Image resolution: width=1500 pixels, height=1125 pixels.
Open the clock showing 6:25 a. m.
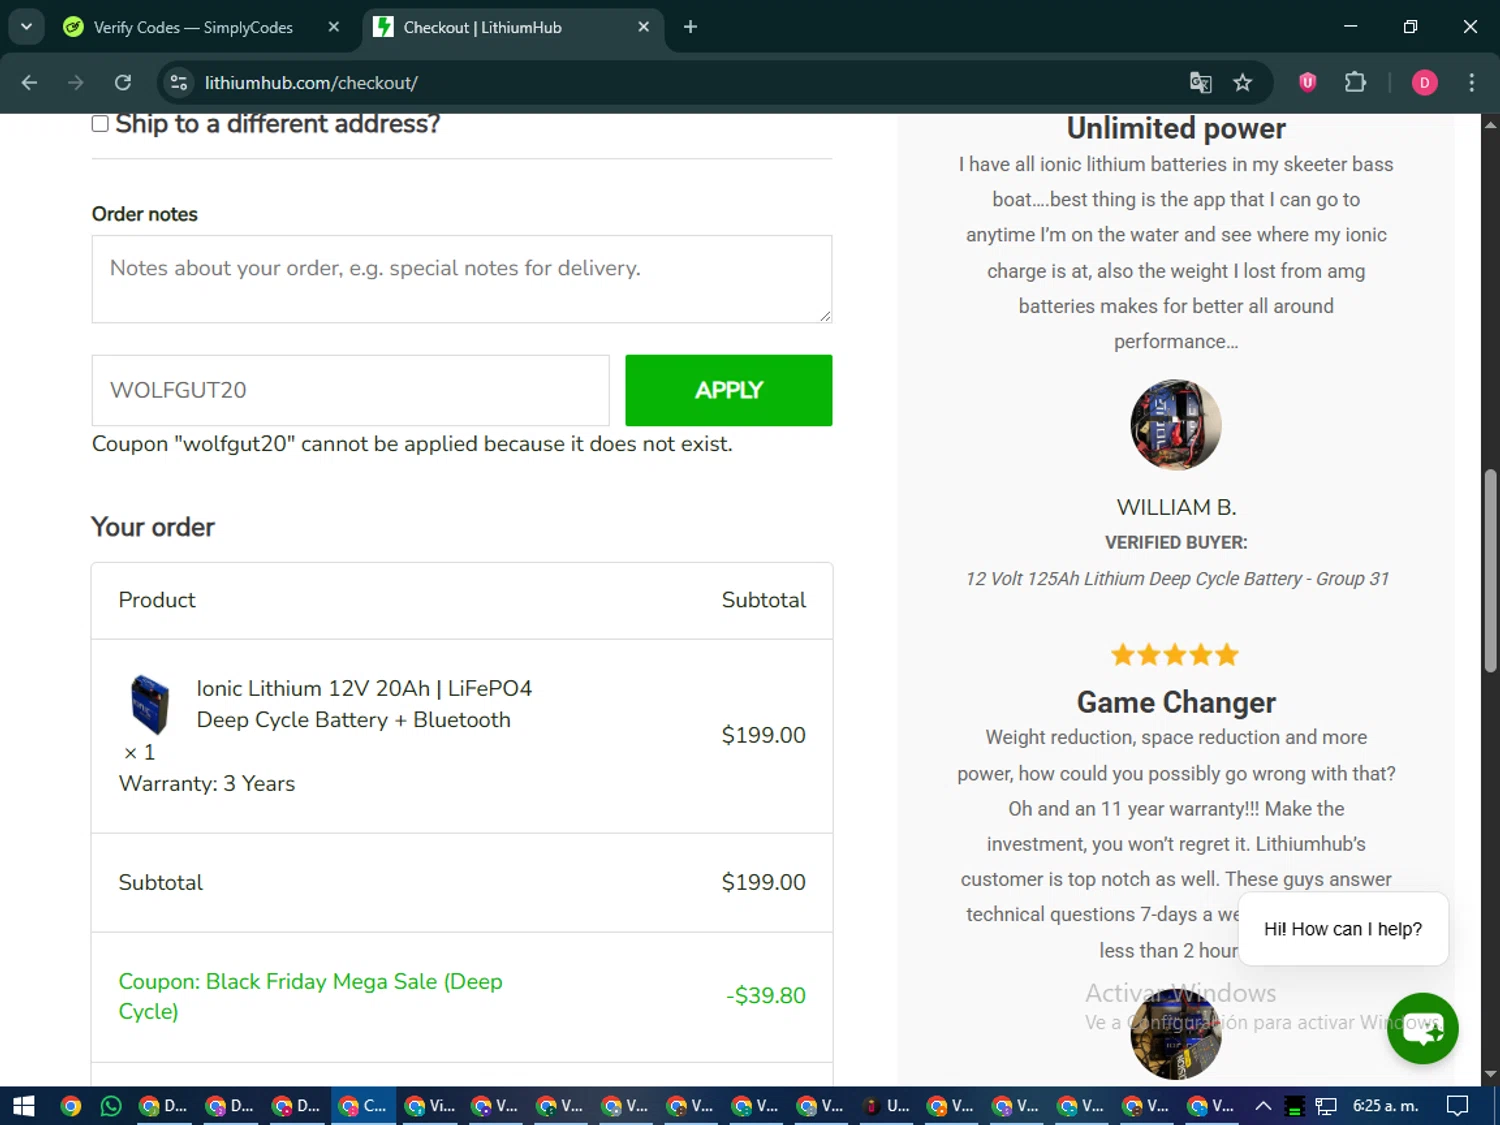(1385, 1106)
